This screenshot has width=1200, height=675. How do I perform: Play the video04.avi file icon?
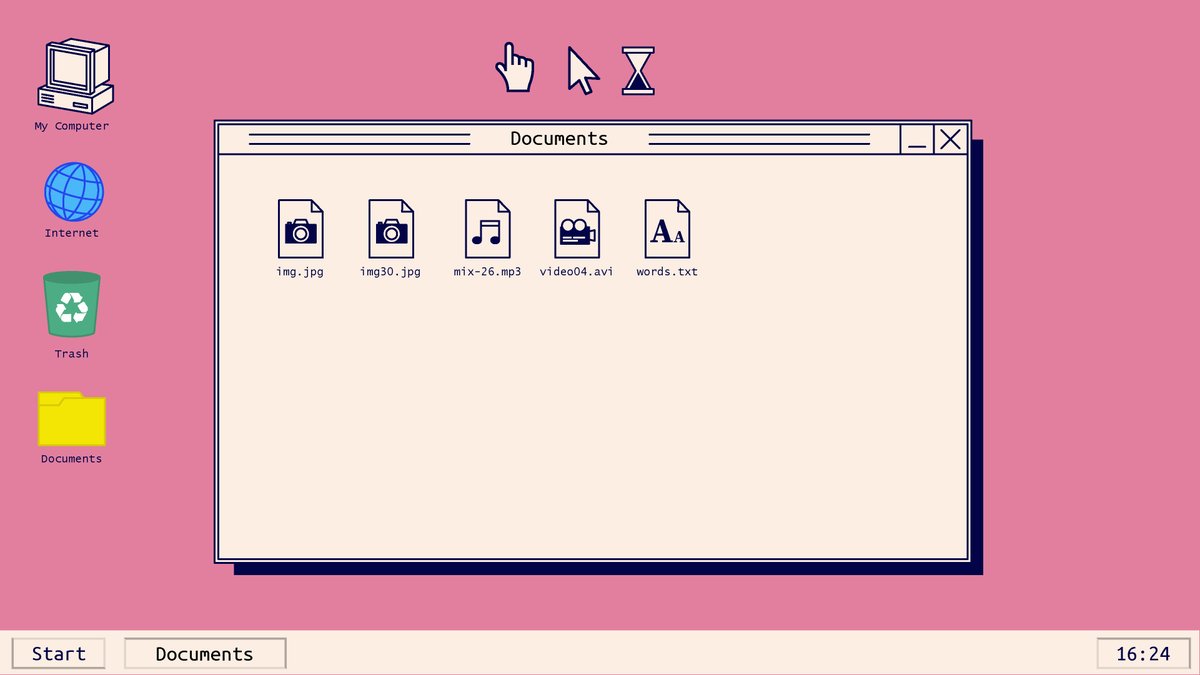[576, 227]
